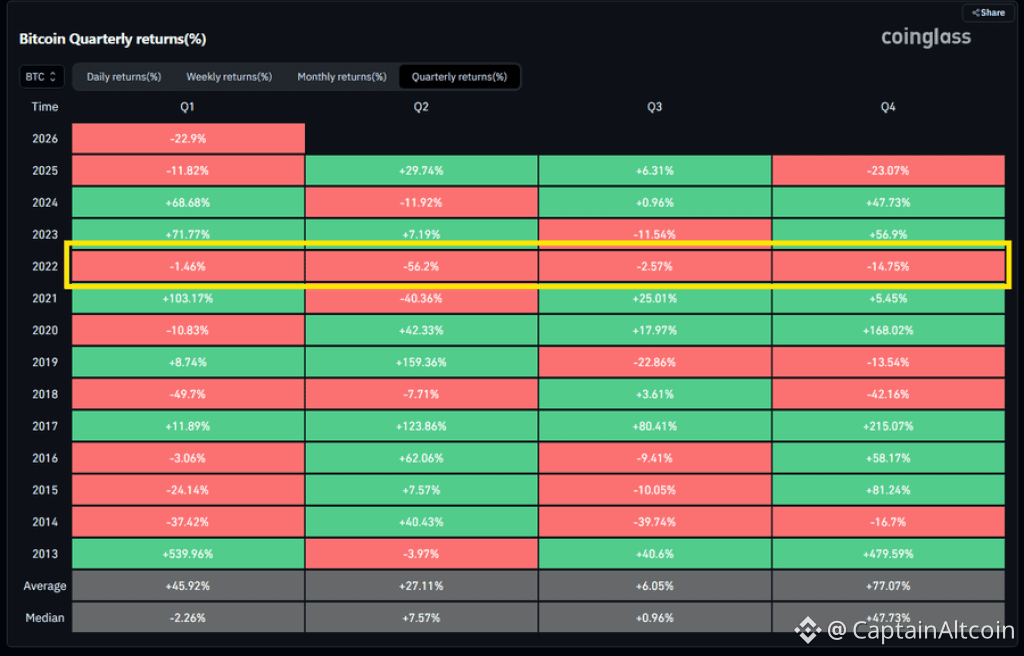Click the Median row label
1024x656 pixels.
45,617
